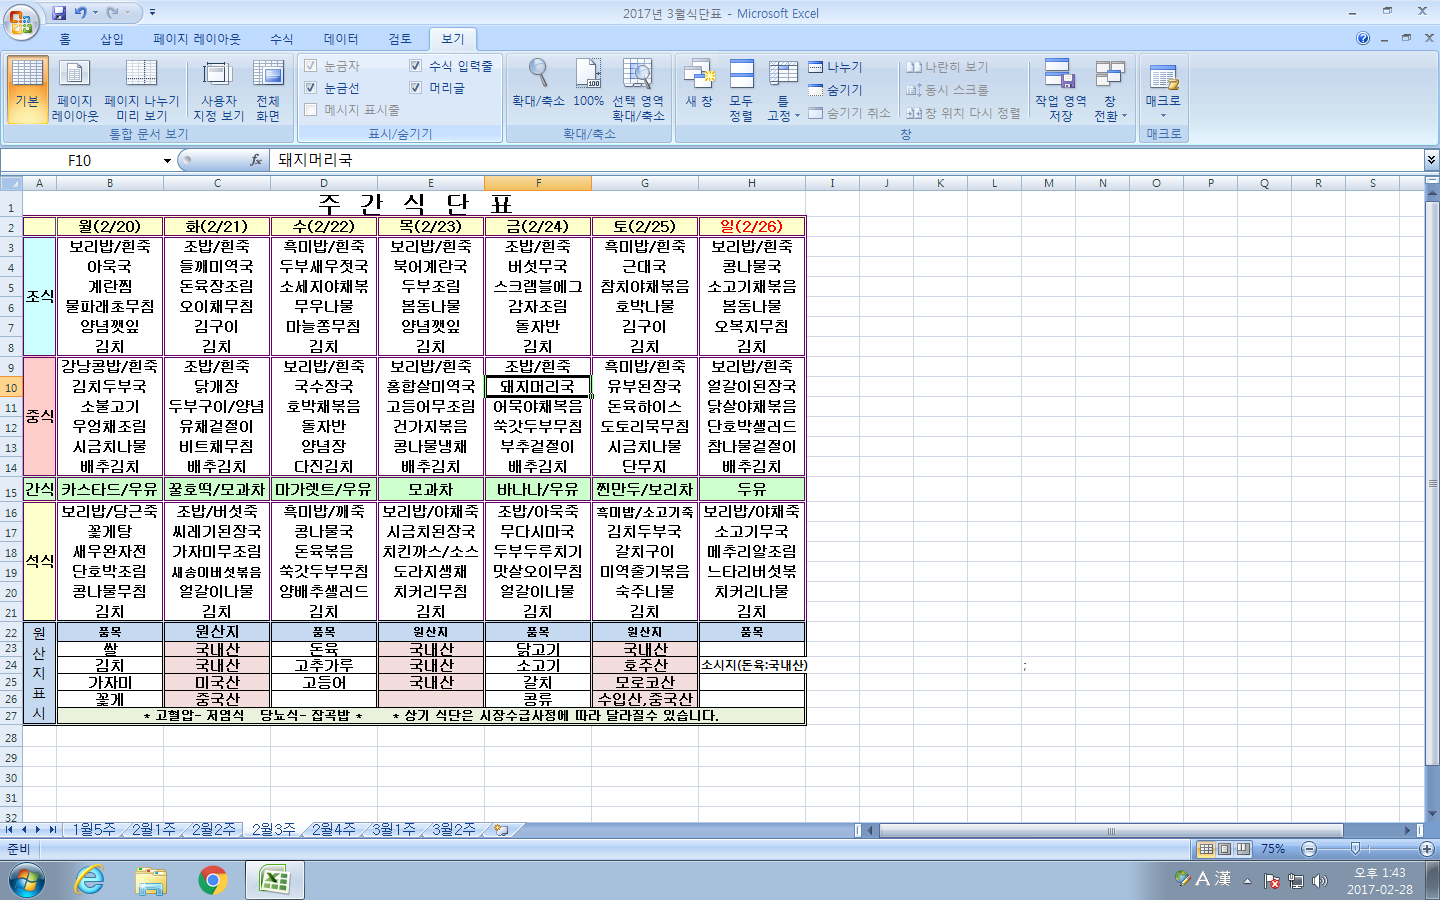1440x900 pixels.
Task: Open a 새 창 window
Action: click(x=699, y=84)
